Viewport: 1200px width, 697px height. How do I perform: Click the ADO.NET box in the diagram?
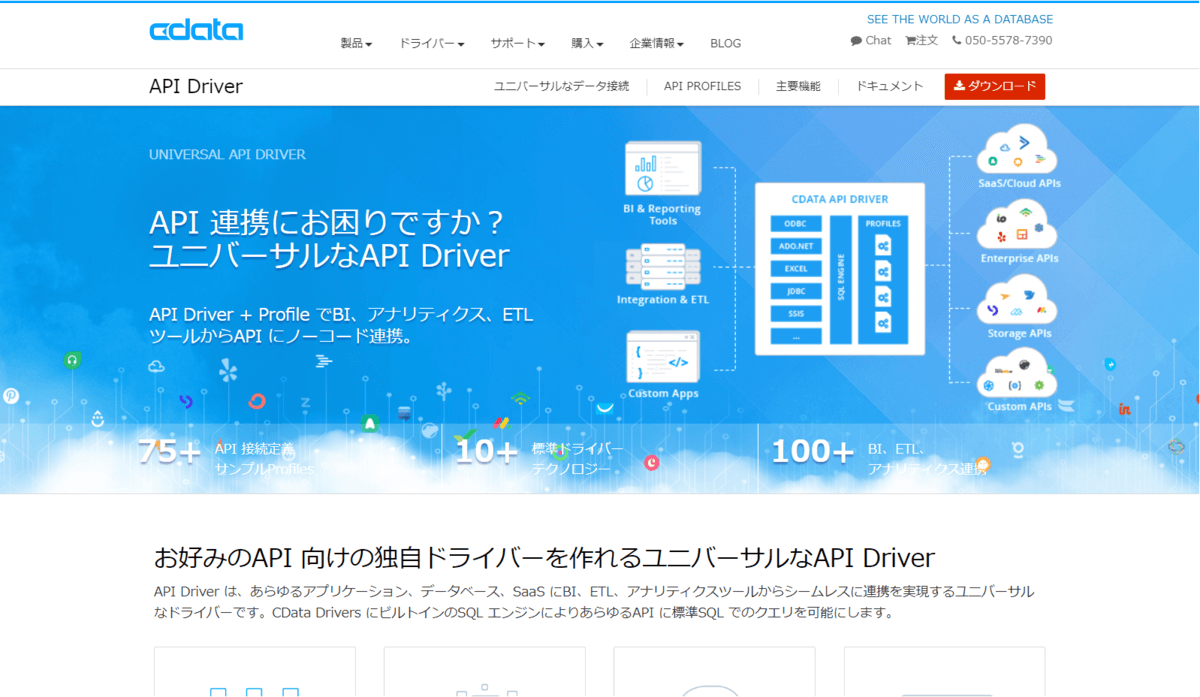(x=796, y=245)
